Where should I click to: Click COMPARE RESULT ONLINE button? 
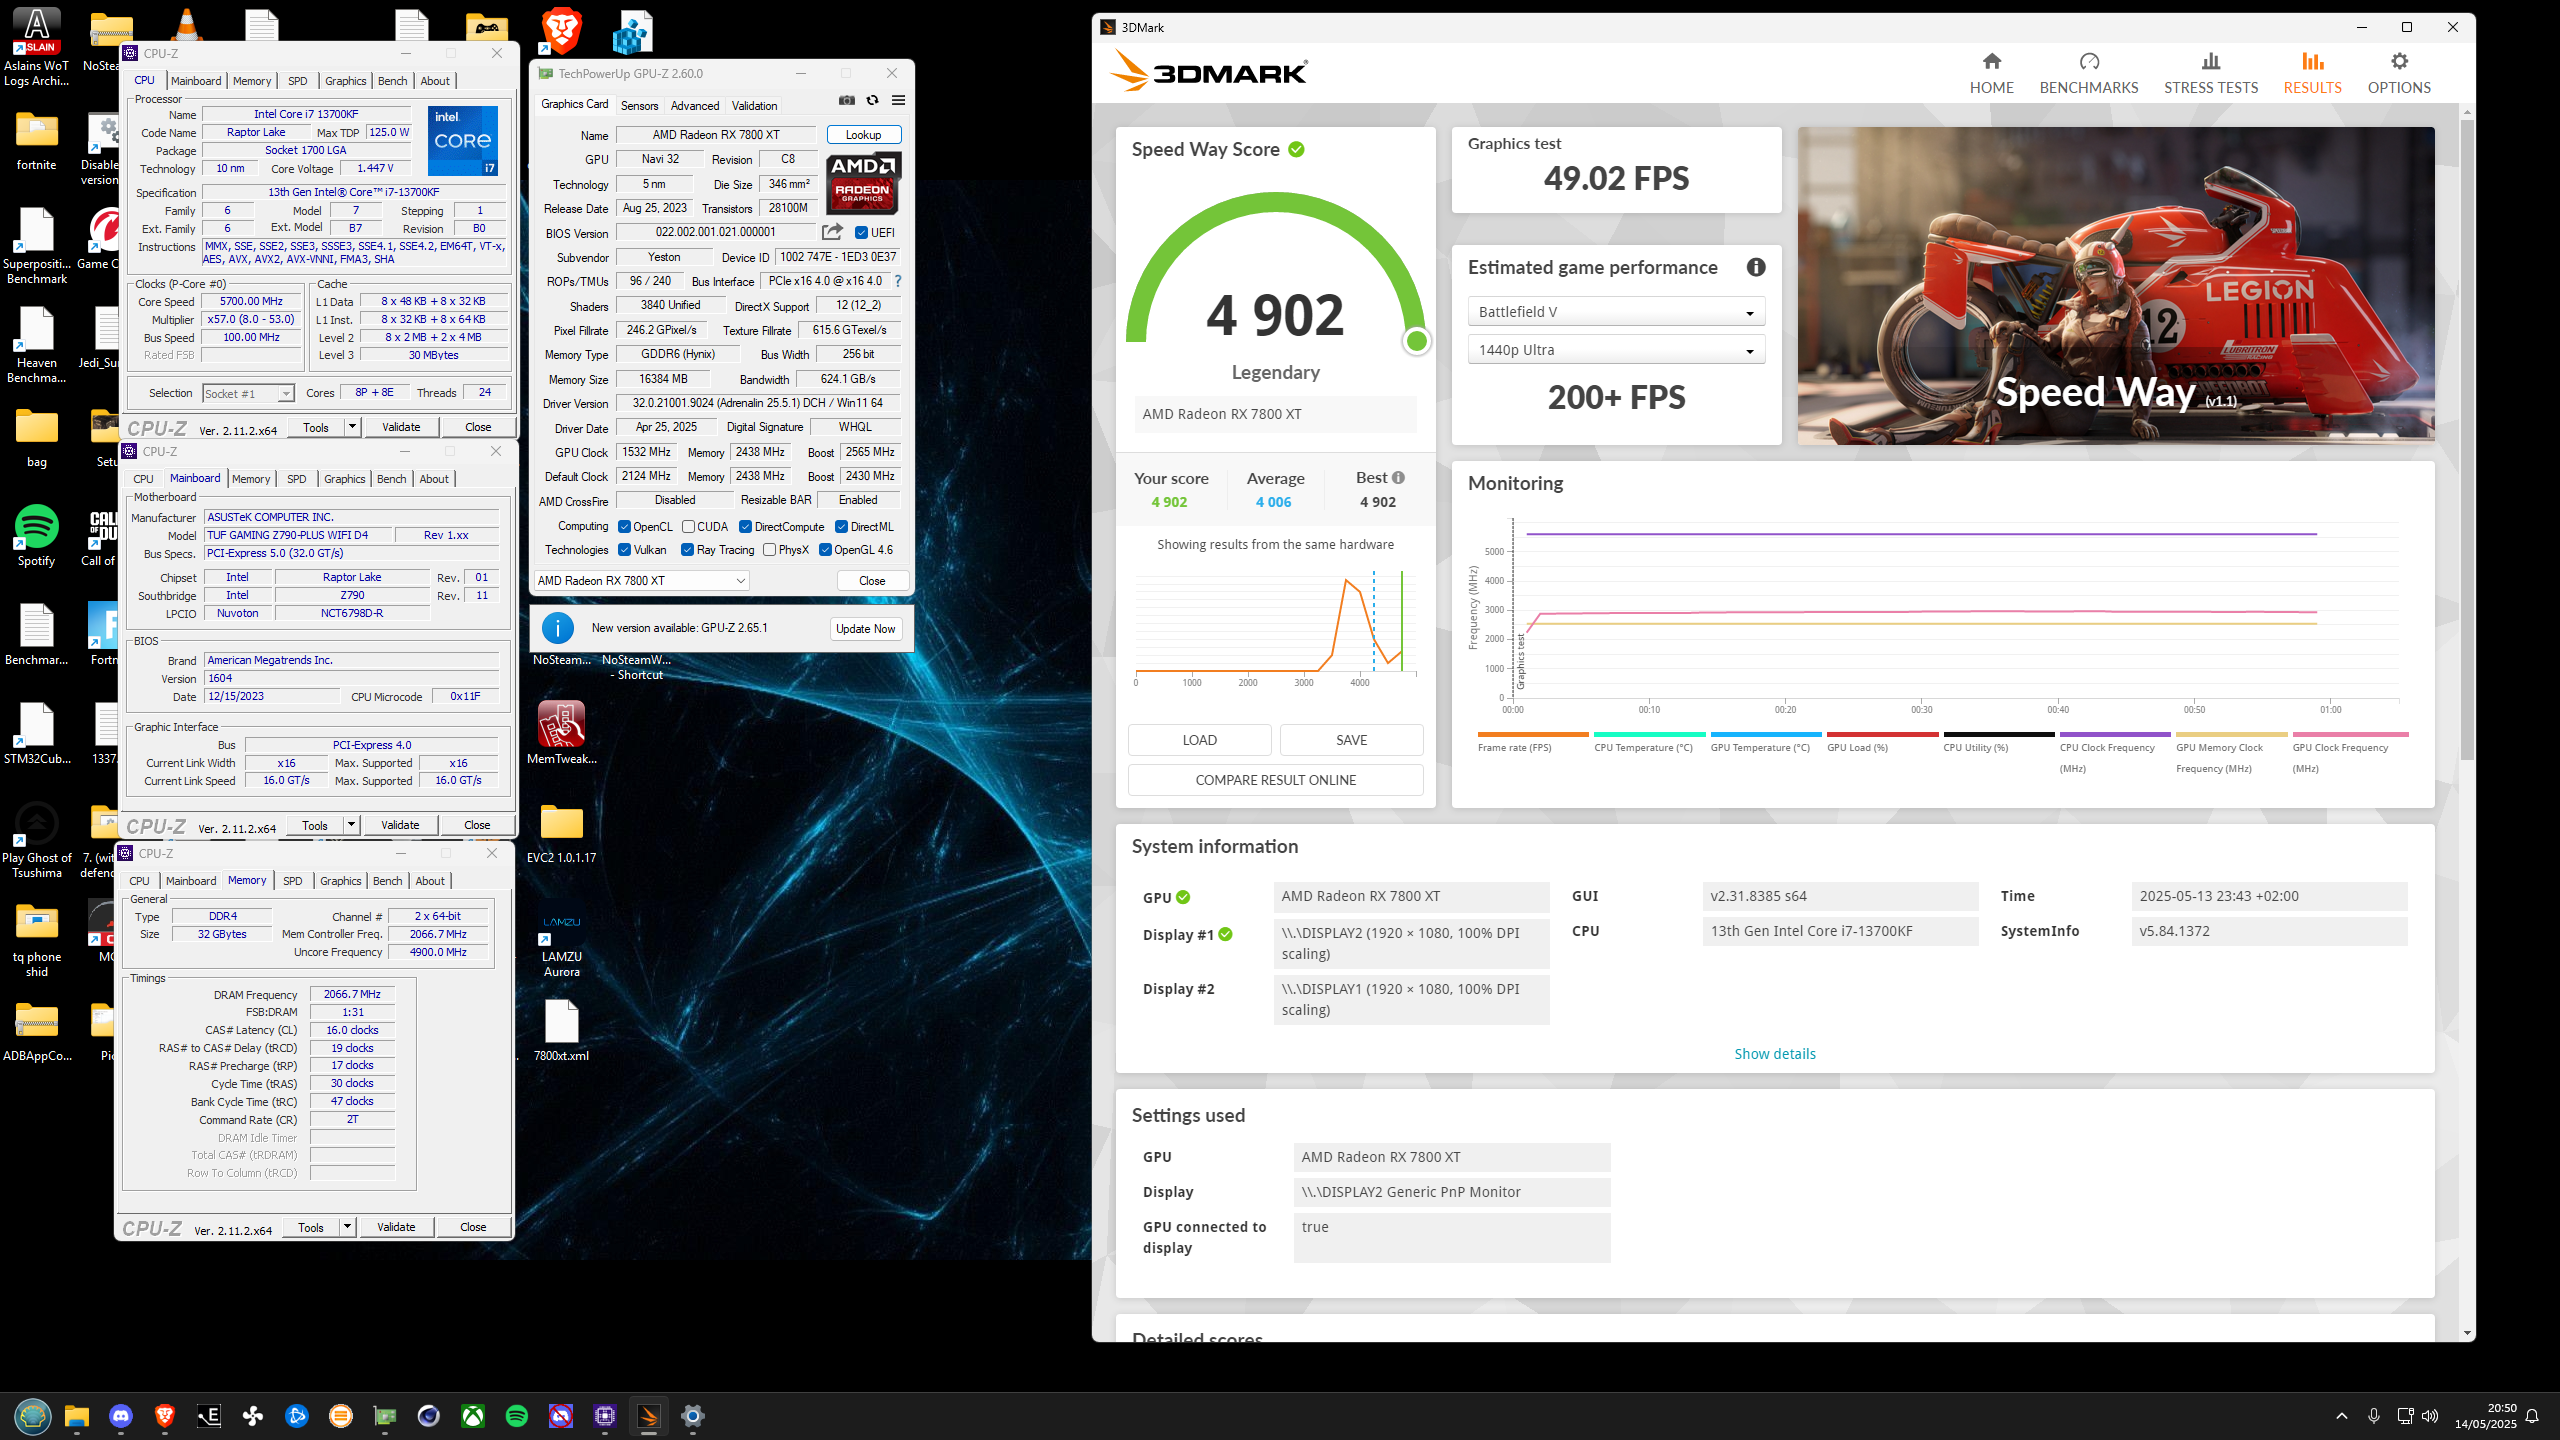(1275, 780)
